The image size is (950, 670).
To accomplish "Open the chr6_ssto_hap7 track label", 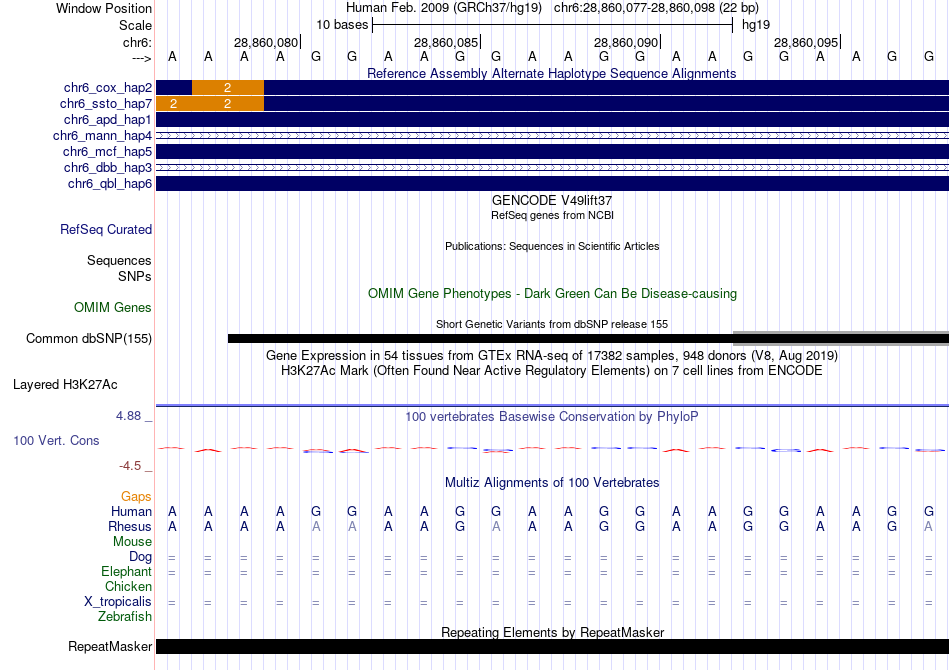I will pos(106,104).
